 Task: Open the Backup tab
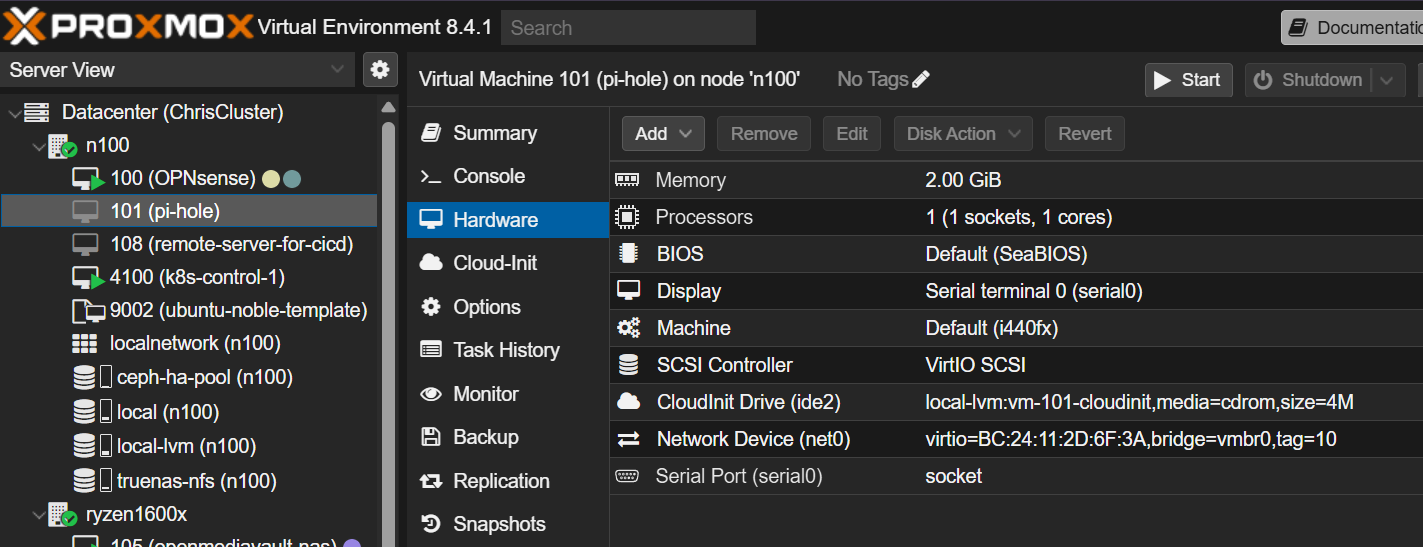(x=508, y=437)
